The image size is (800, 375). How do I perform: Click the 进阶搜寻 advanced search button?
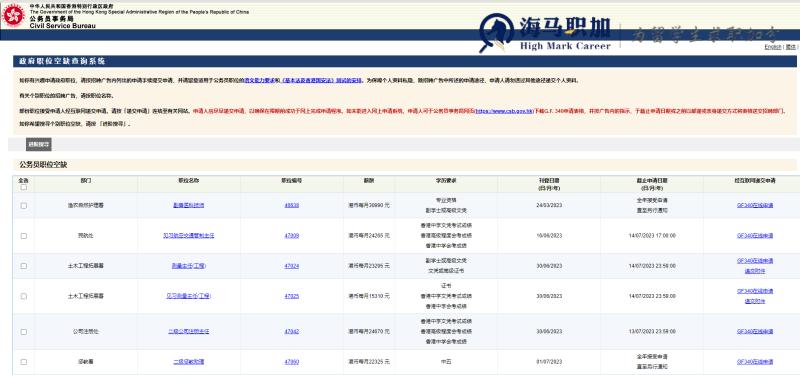coord(39,144)
